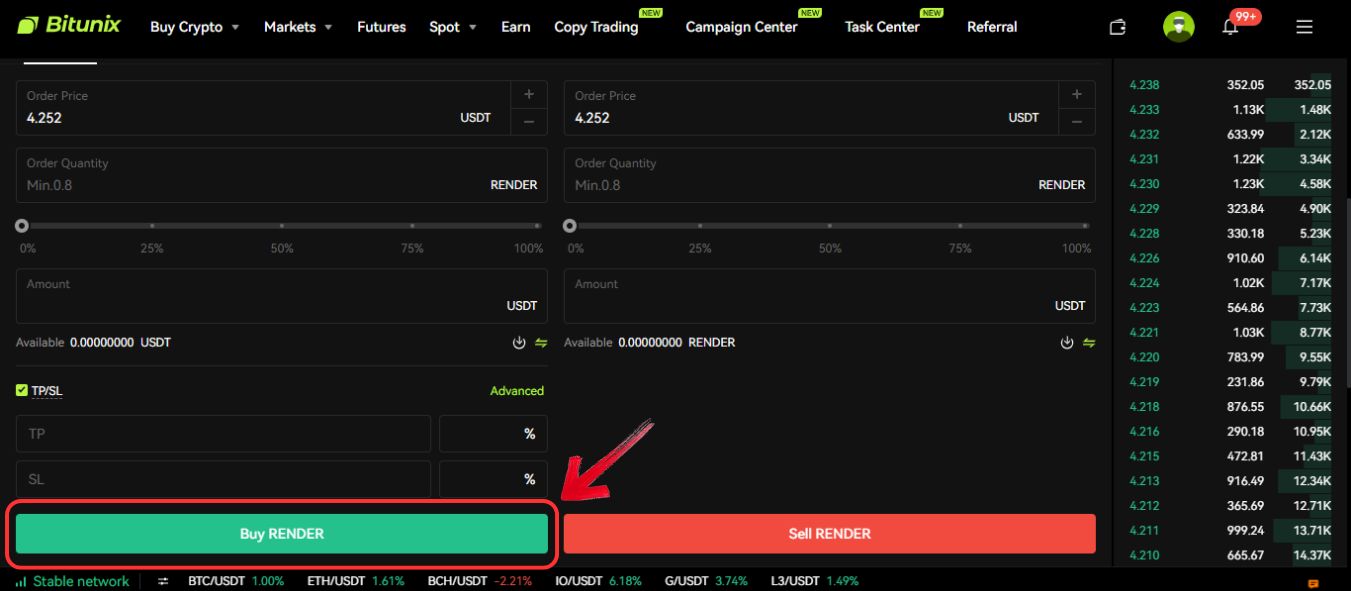The height and width of the screenshot is (591, 1351).
Task: Open the Campaign Center
Action: (741, 27)
